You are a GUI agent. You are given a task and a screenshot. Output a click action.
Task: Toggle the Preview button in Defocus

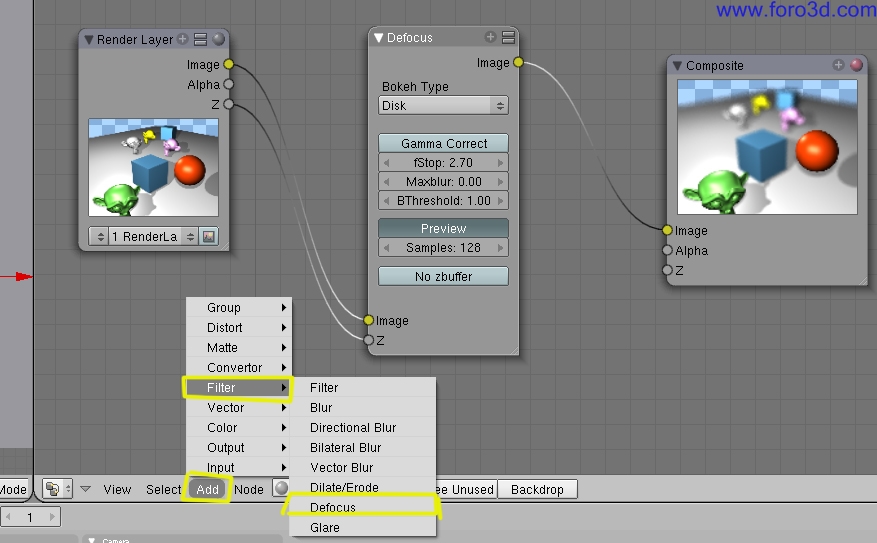point(443,228)
